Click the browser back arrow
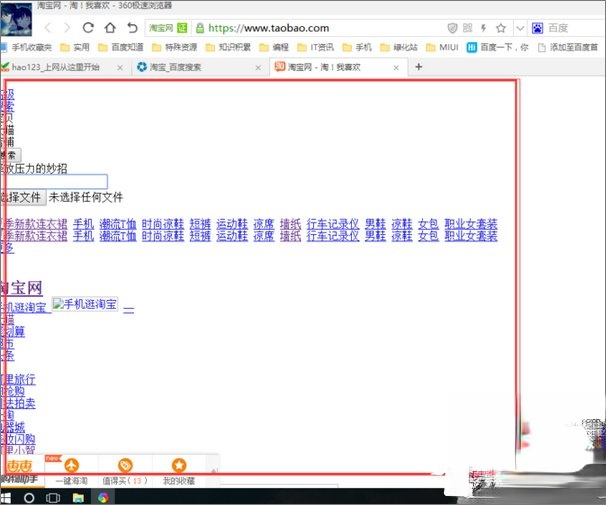Screen dimensions: 606x505 48,28
